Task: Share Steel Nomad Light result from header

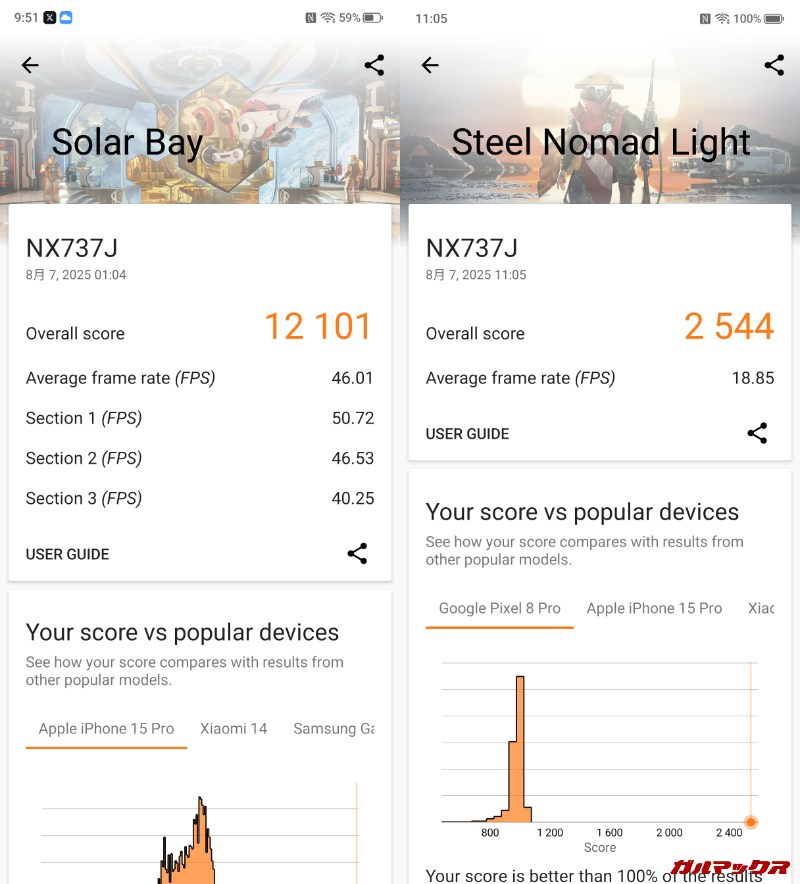Action: 774,65
